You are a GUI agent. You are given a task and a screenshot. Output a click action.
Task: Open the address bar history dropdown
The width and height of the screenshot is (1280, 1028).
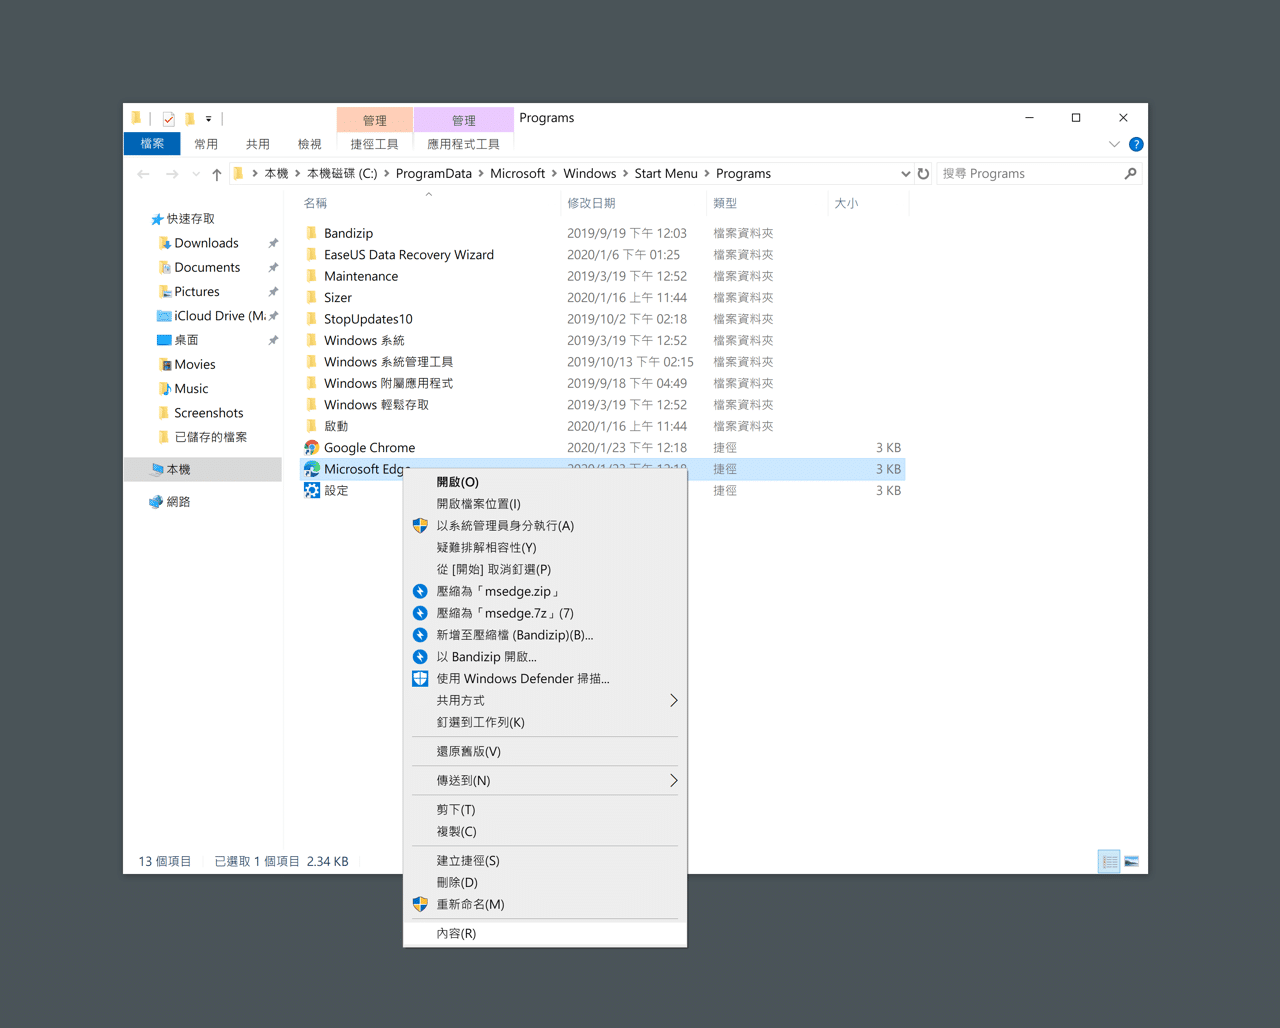(x=905, y=174)
